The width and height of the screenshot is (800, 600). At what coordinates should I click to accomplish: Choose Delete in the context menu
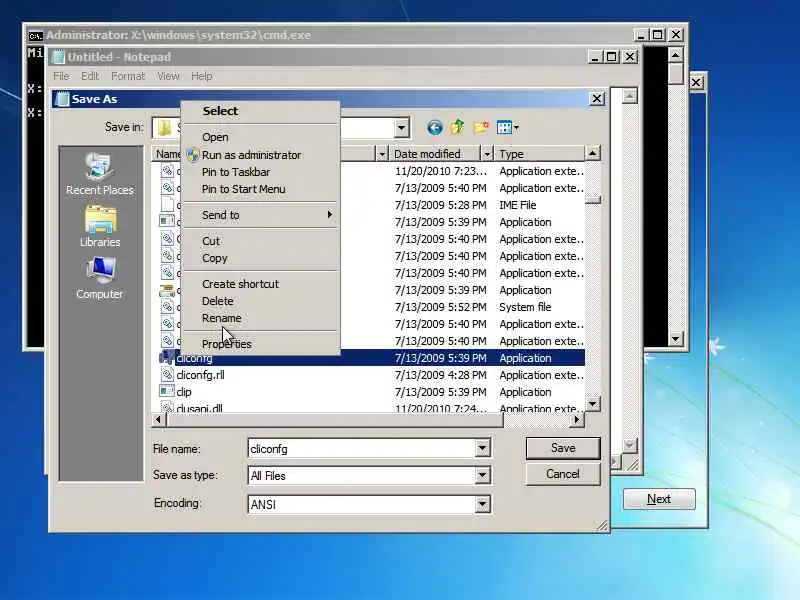click(x=217, y=301)
